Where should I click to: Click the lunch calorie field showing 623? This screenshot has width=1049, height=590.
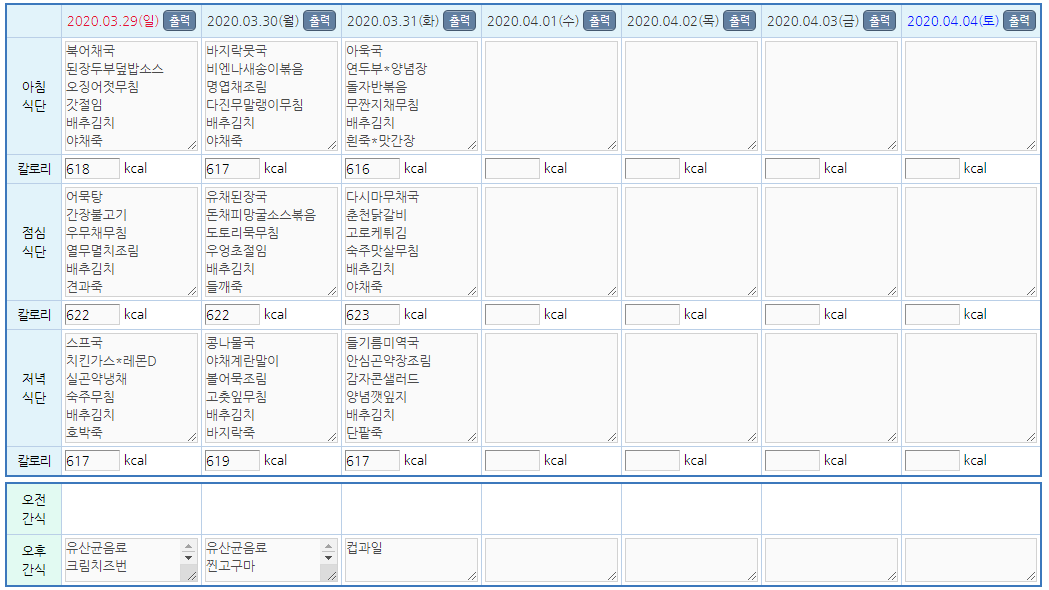372,315
